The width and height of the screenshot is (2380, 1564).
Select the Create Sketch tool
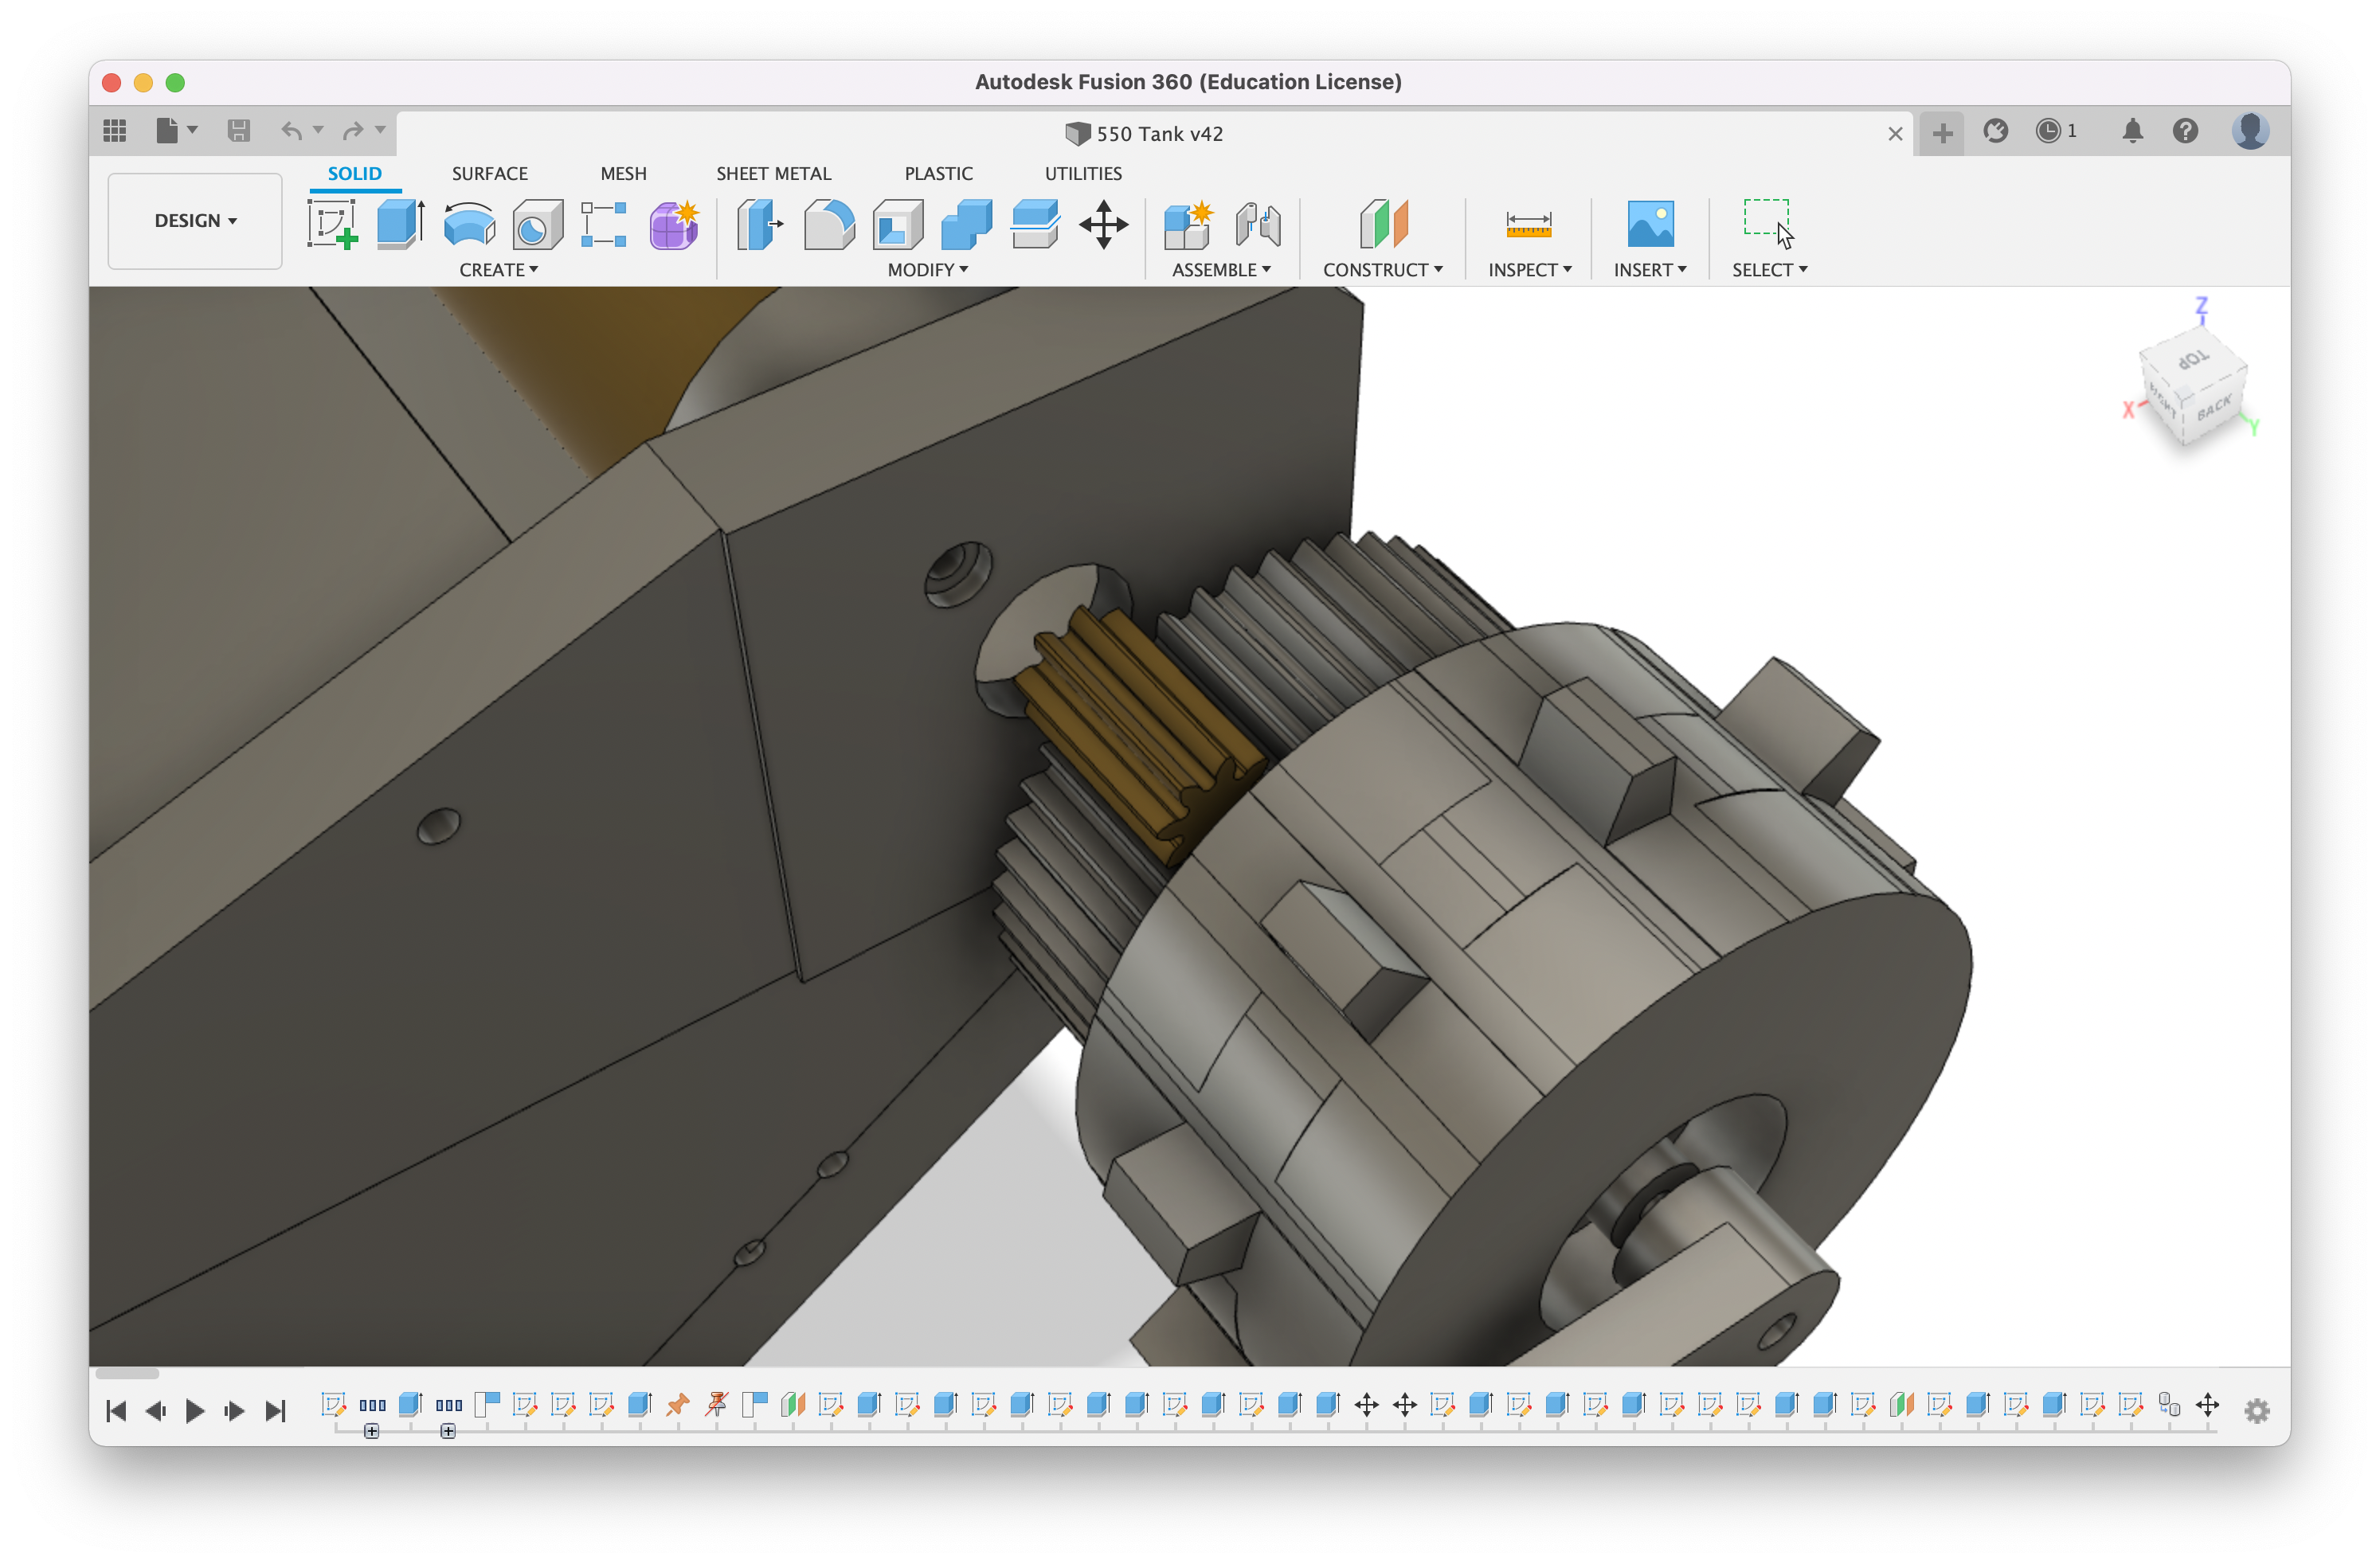[331, 224]
